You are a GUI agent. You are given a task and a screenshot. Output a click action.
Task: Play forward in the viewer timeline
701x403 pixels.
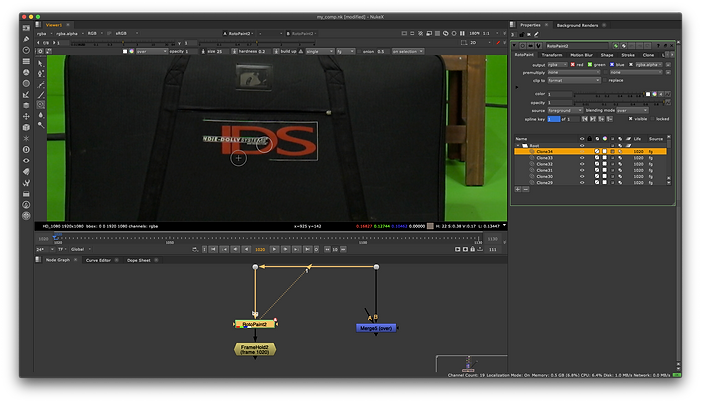click(x=274, y=249)
